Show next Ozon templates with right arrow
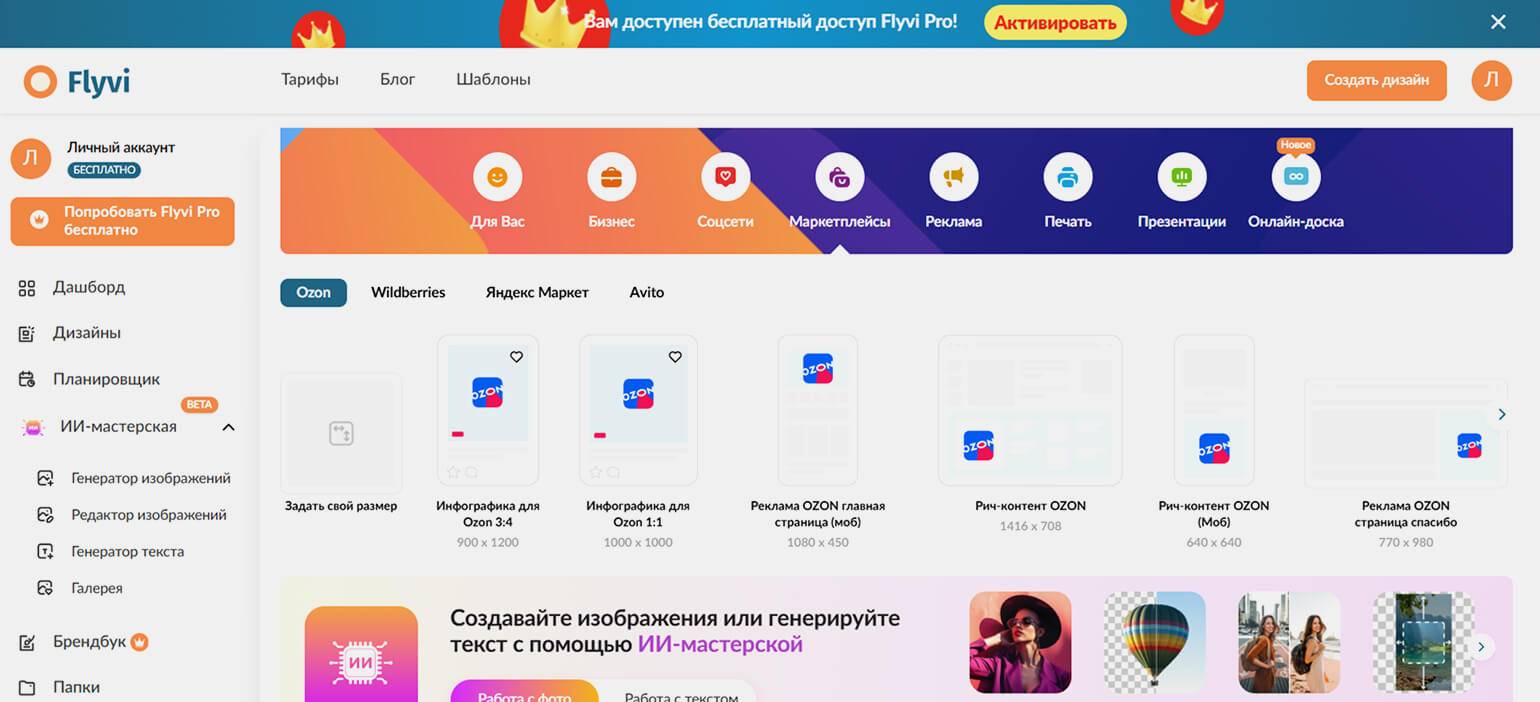Viewport: 1540px width, 702px height. [x=1500, y=414]
